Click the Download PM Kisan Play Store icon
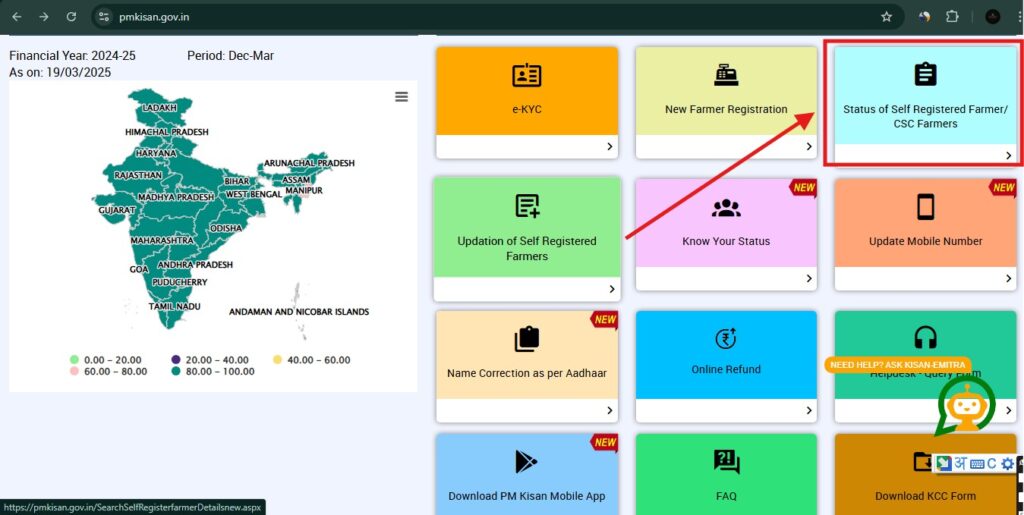Image resolution: width=1024 pixels, height=515 pixels. pos(526,461)
